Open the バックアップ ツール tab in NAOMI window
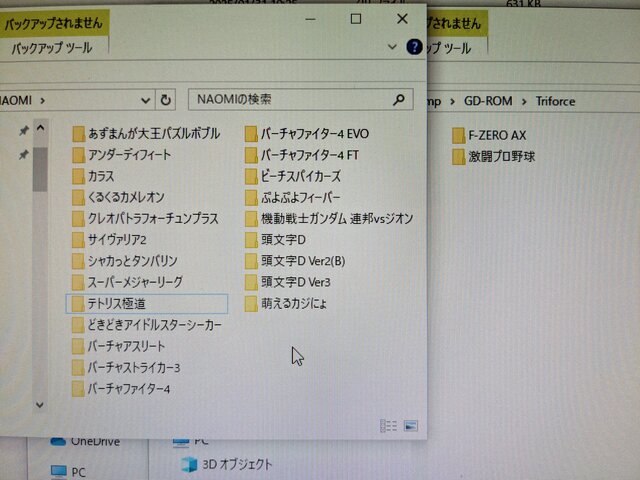This screenshot has height=480, width=640. click(52, 48)
